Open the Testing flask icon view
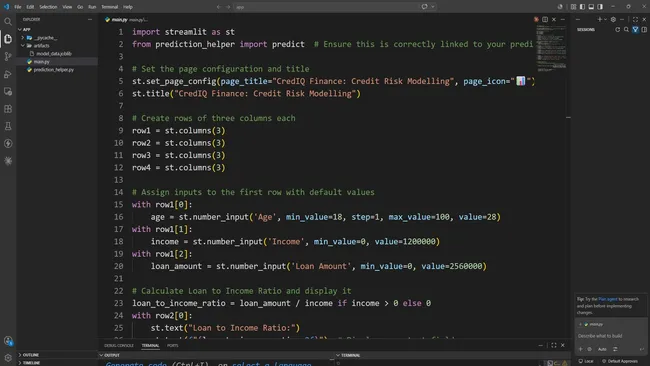 tap(8, 126)
